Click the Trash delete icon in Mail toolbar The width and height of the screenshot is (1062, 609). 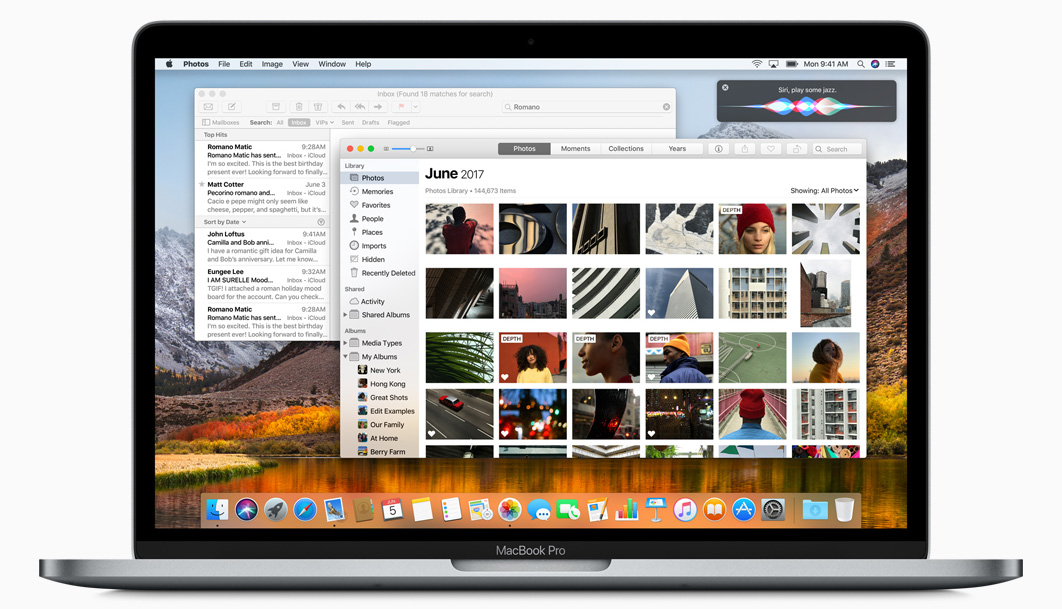tap(298, 107)
